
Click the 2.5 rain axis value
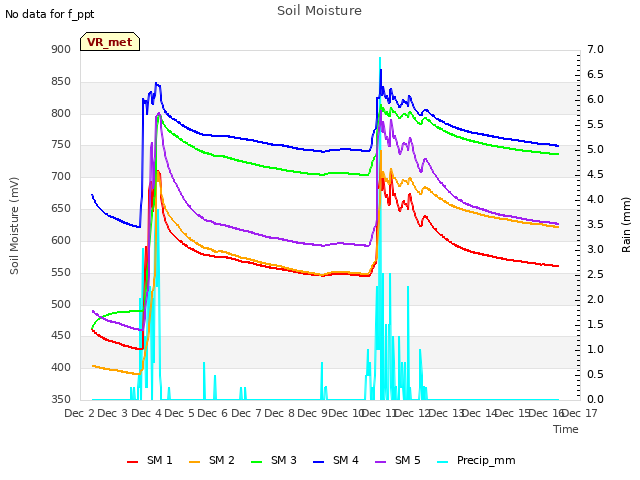pos(595,274)
